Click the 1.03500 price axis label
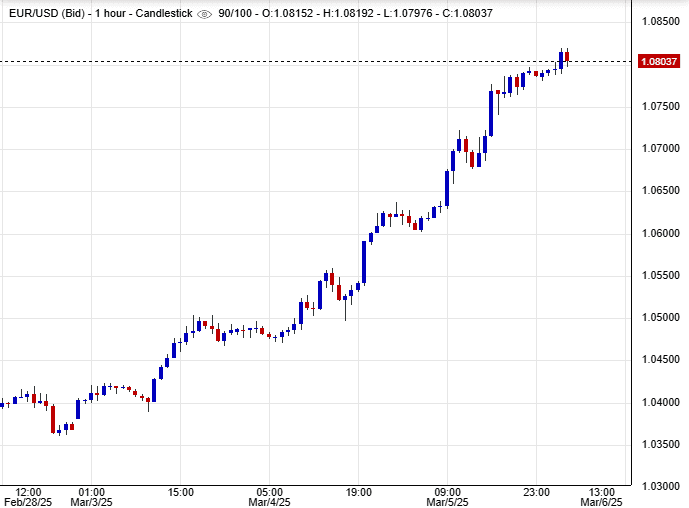The image size is (689, 508). pyautogui.click(x=660, y=444)
